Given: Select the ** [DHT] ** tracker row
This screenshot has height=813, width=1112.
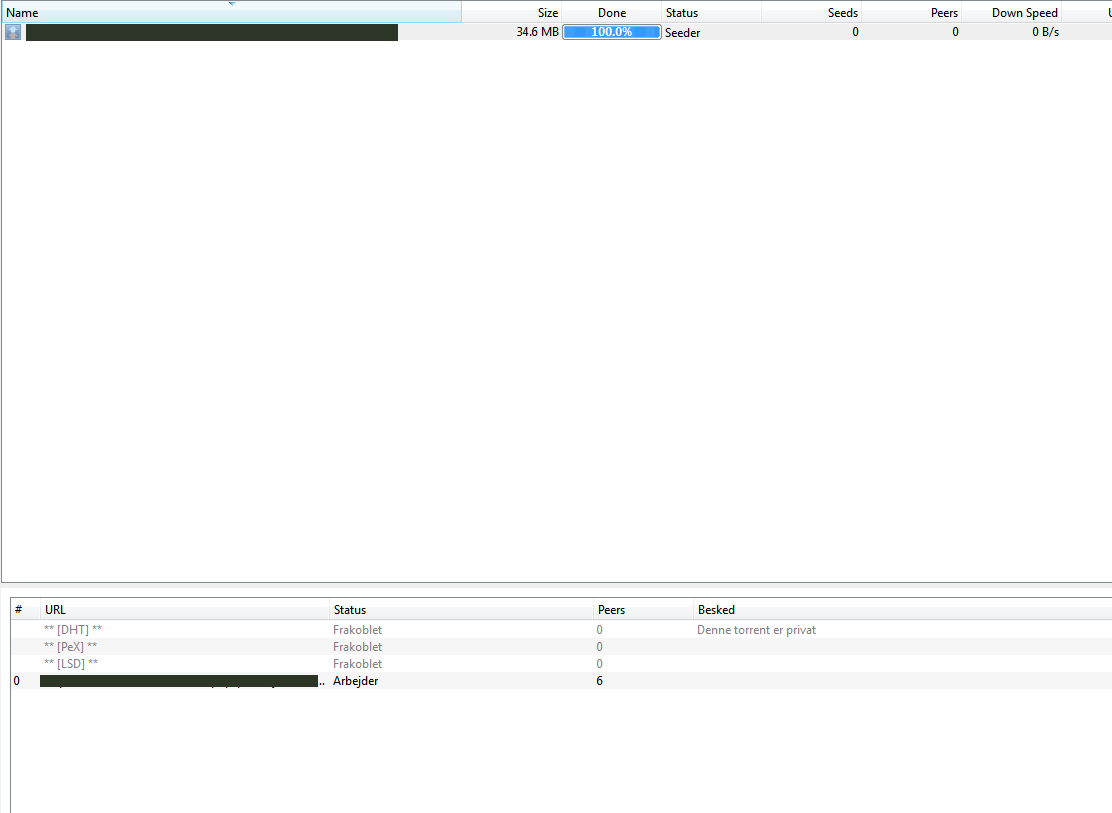Looking at the screenshot, I should pos(562,630).
